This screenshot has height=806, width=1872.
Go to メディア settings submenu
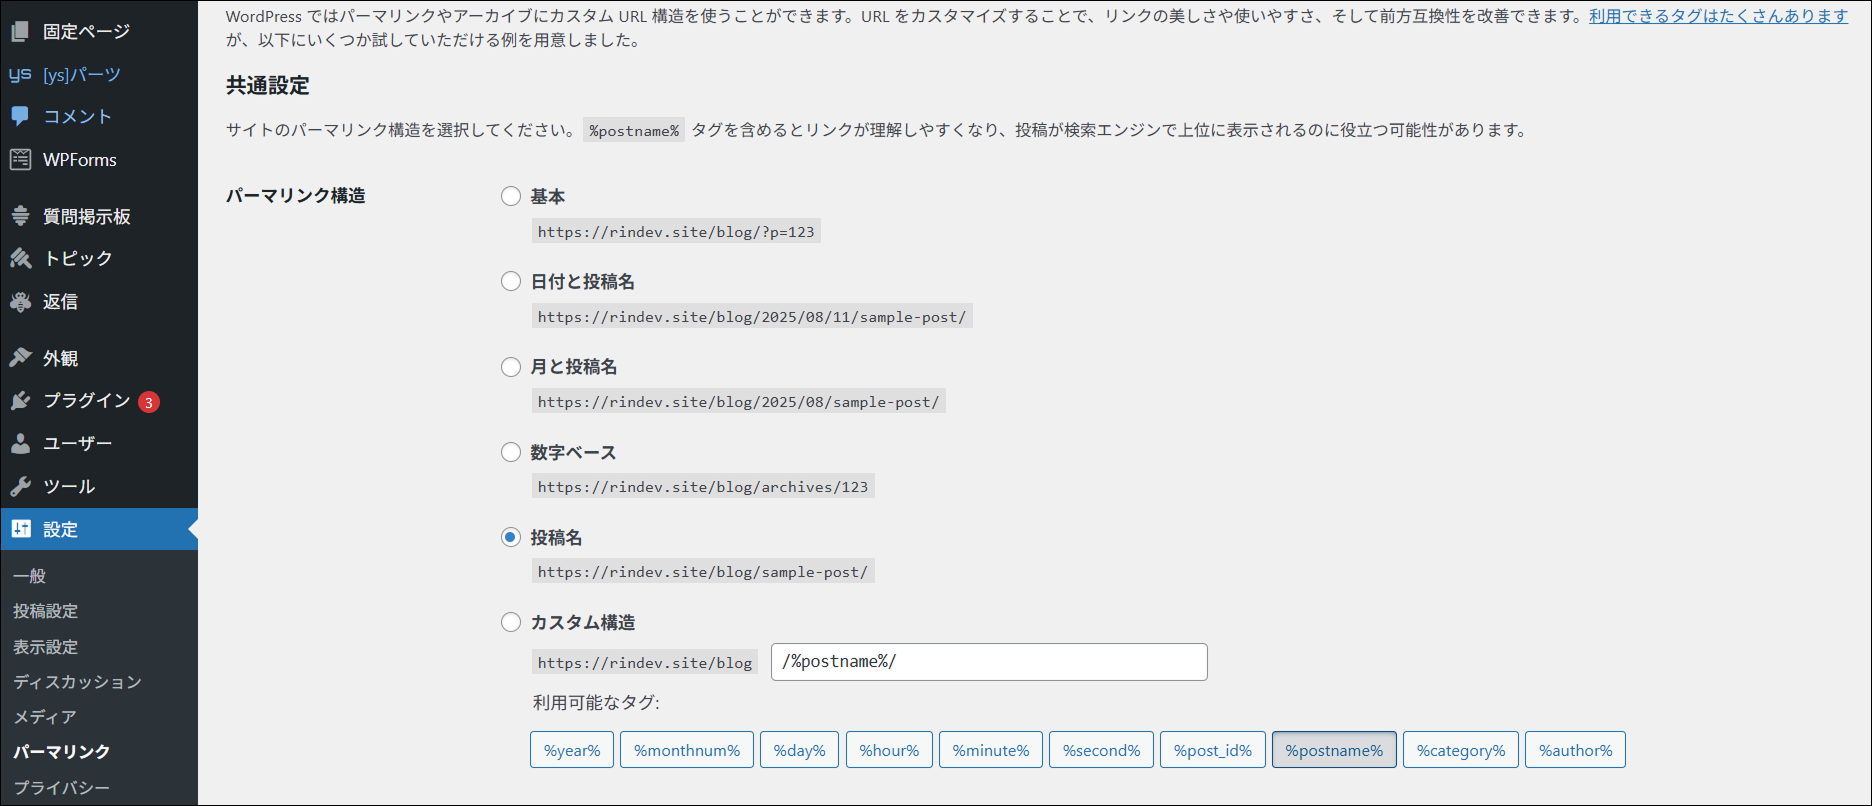(45, 717)
